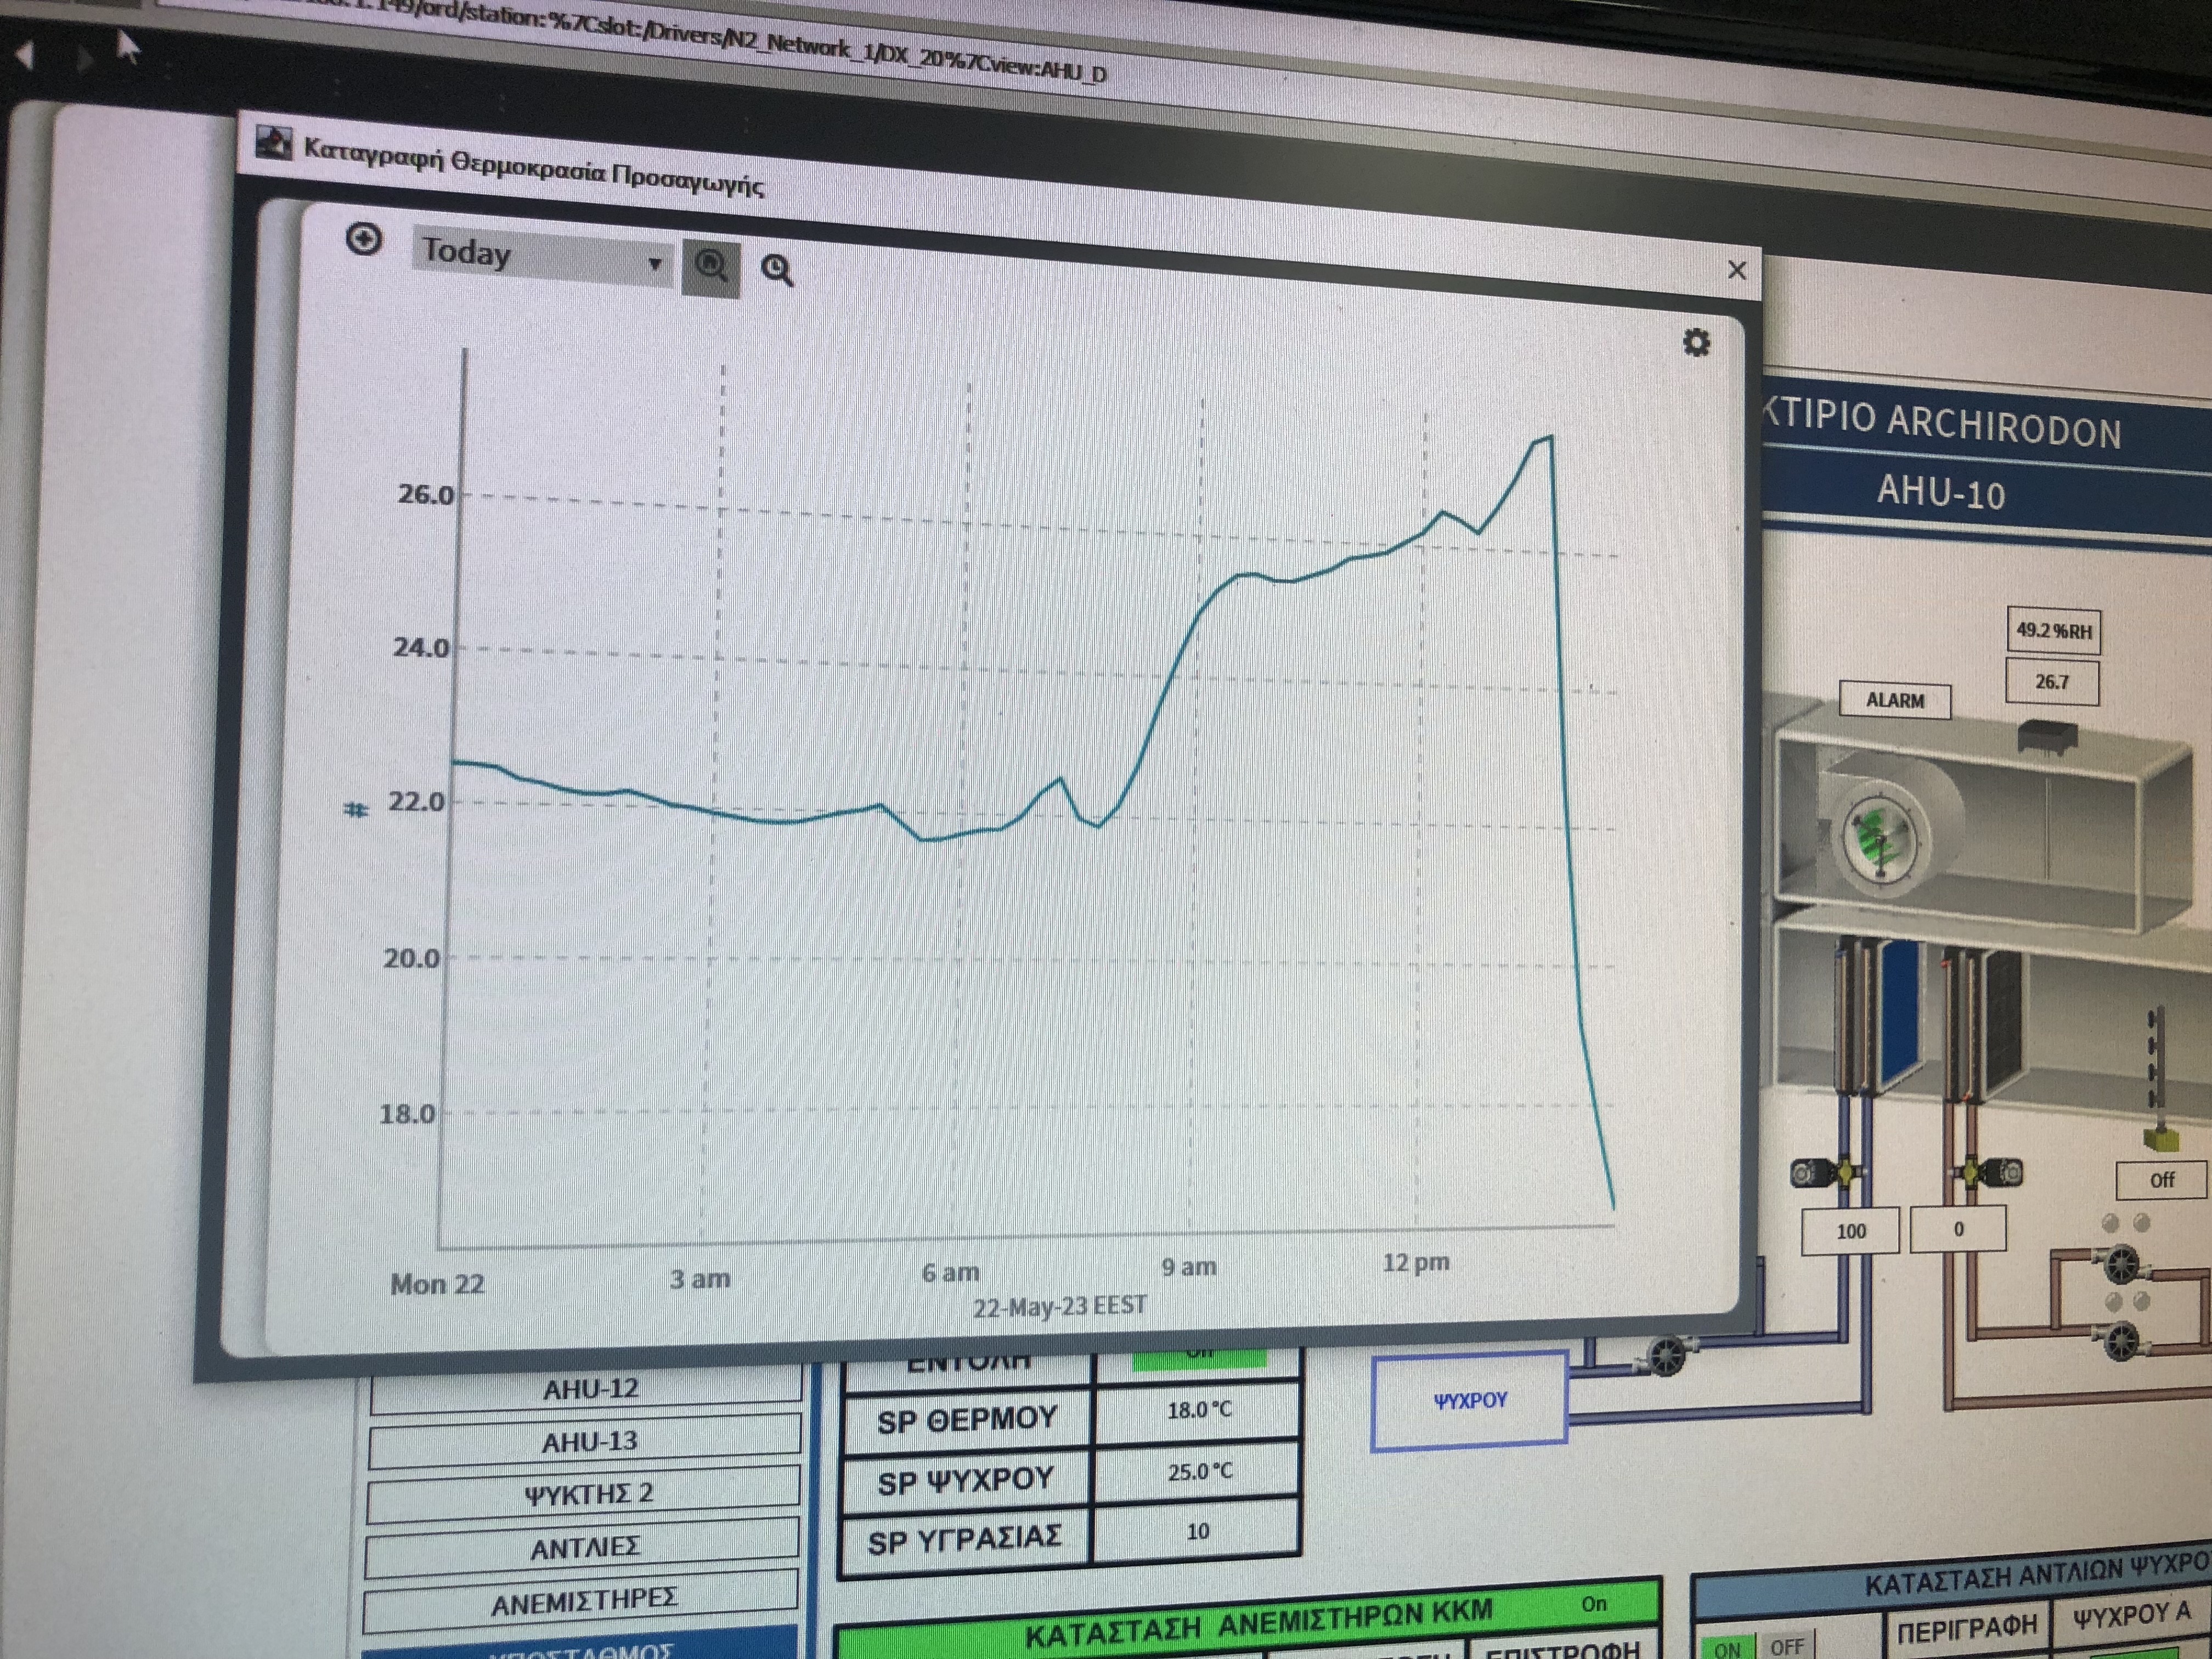Image resolution: width=2212 pixels, height=1659 pixels.
Task: Click the 3 am x-axis label
Action: point(700,1278)
